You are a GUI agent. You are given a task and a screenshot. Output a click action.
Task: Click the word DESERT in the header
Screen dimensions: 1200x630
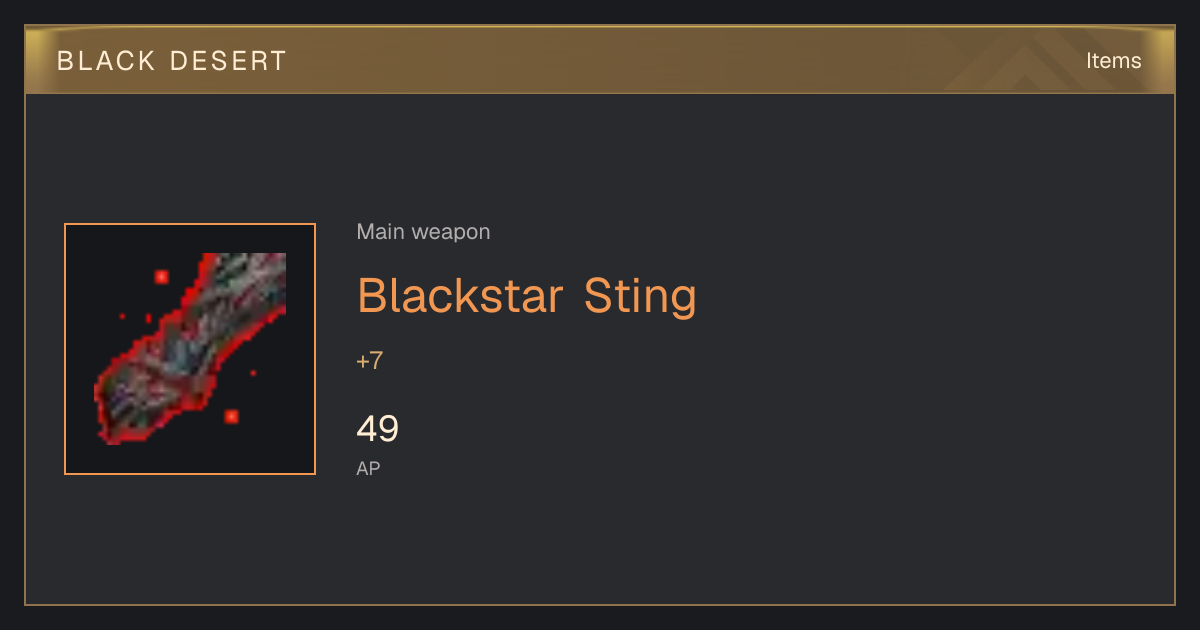(x=228, y=61)
